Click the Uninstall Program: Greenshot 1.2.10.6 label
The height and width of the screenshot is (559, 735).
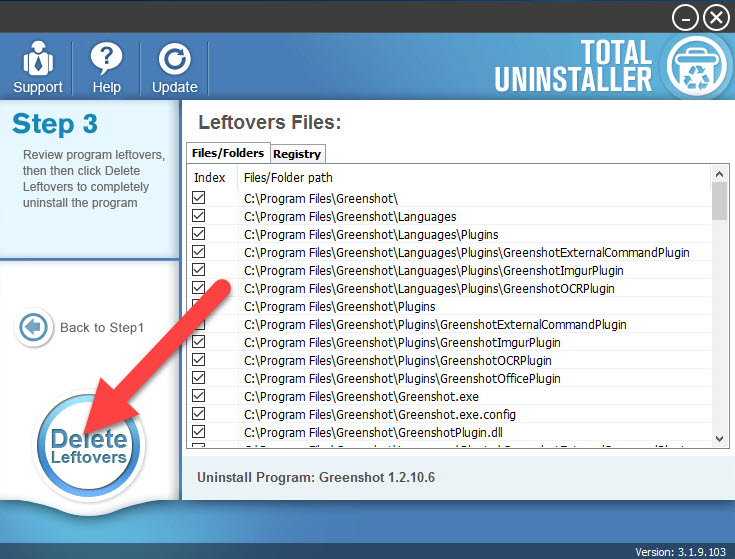pyautogui.click(x=315, y=477)
